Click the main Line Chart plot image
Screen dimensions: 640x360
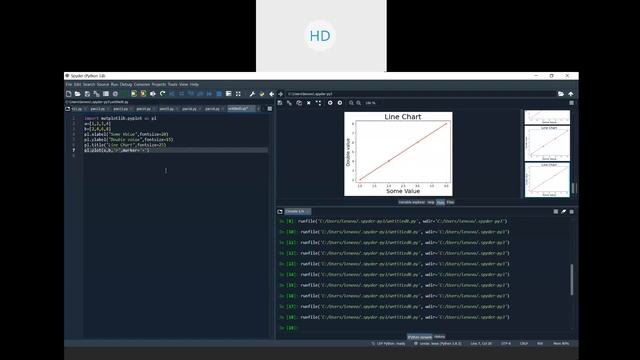(398, 154)
